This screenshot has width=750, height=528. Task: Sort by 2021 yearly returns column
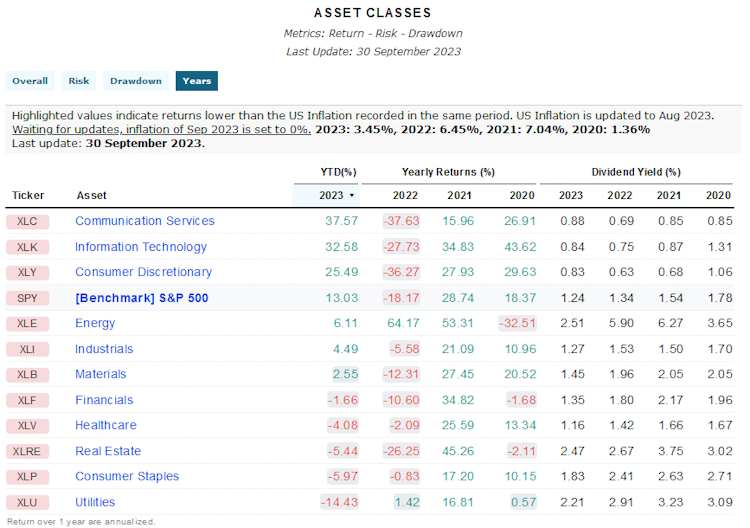(x=459, y=196)
